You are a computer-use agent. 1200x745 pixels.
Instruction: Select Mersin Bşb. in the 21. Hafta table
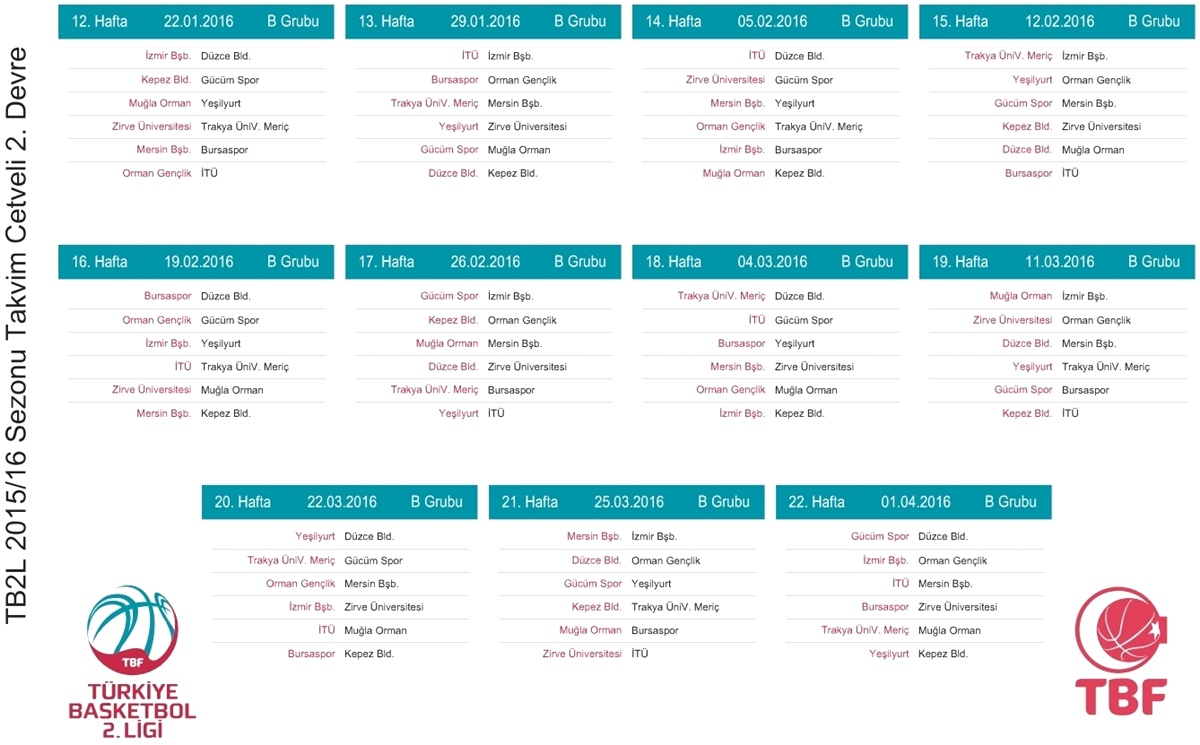coord(594,537)
